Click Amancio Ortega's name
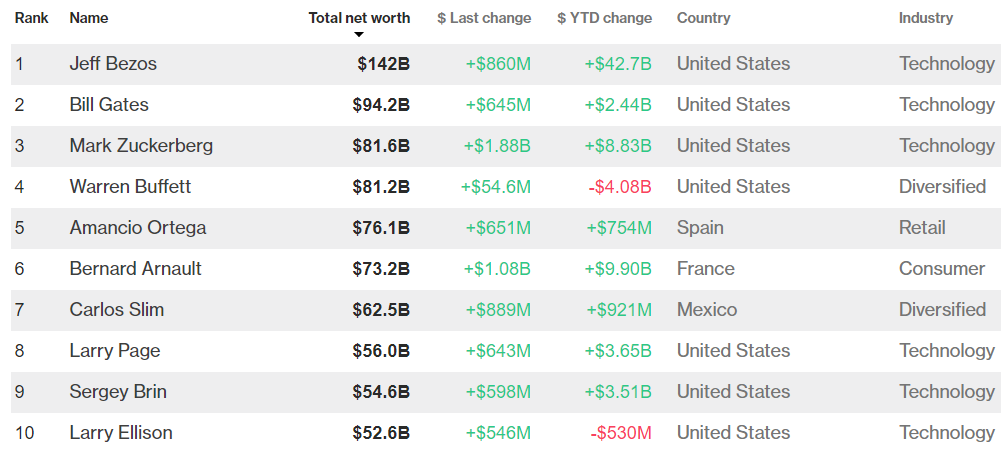 pos(138,228)
